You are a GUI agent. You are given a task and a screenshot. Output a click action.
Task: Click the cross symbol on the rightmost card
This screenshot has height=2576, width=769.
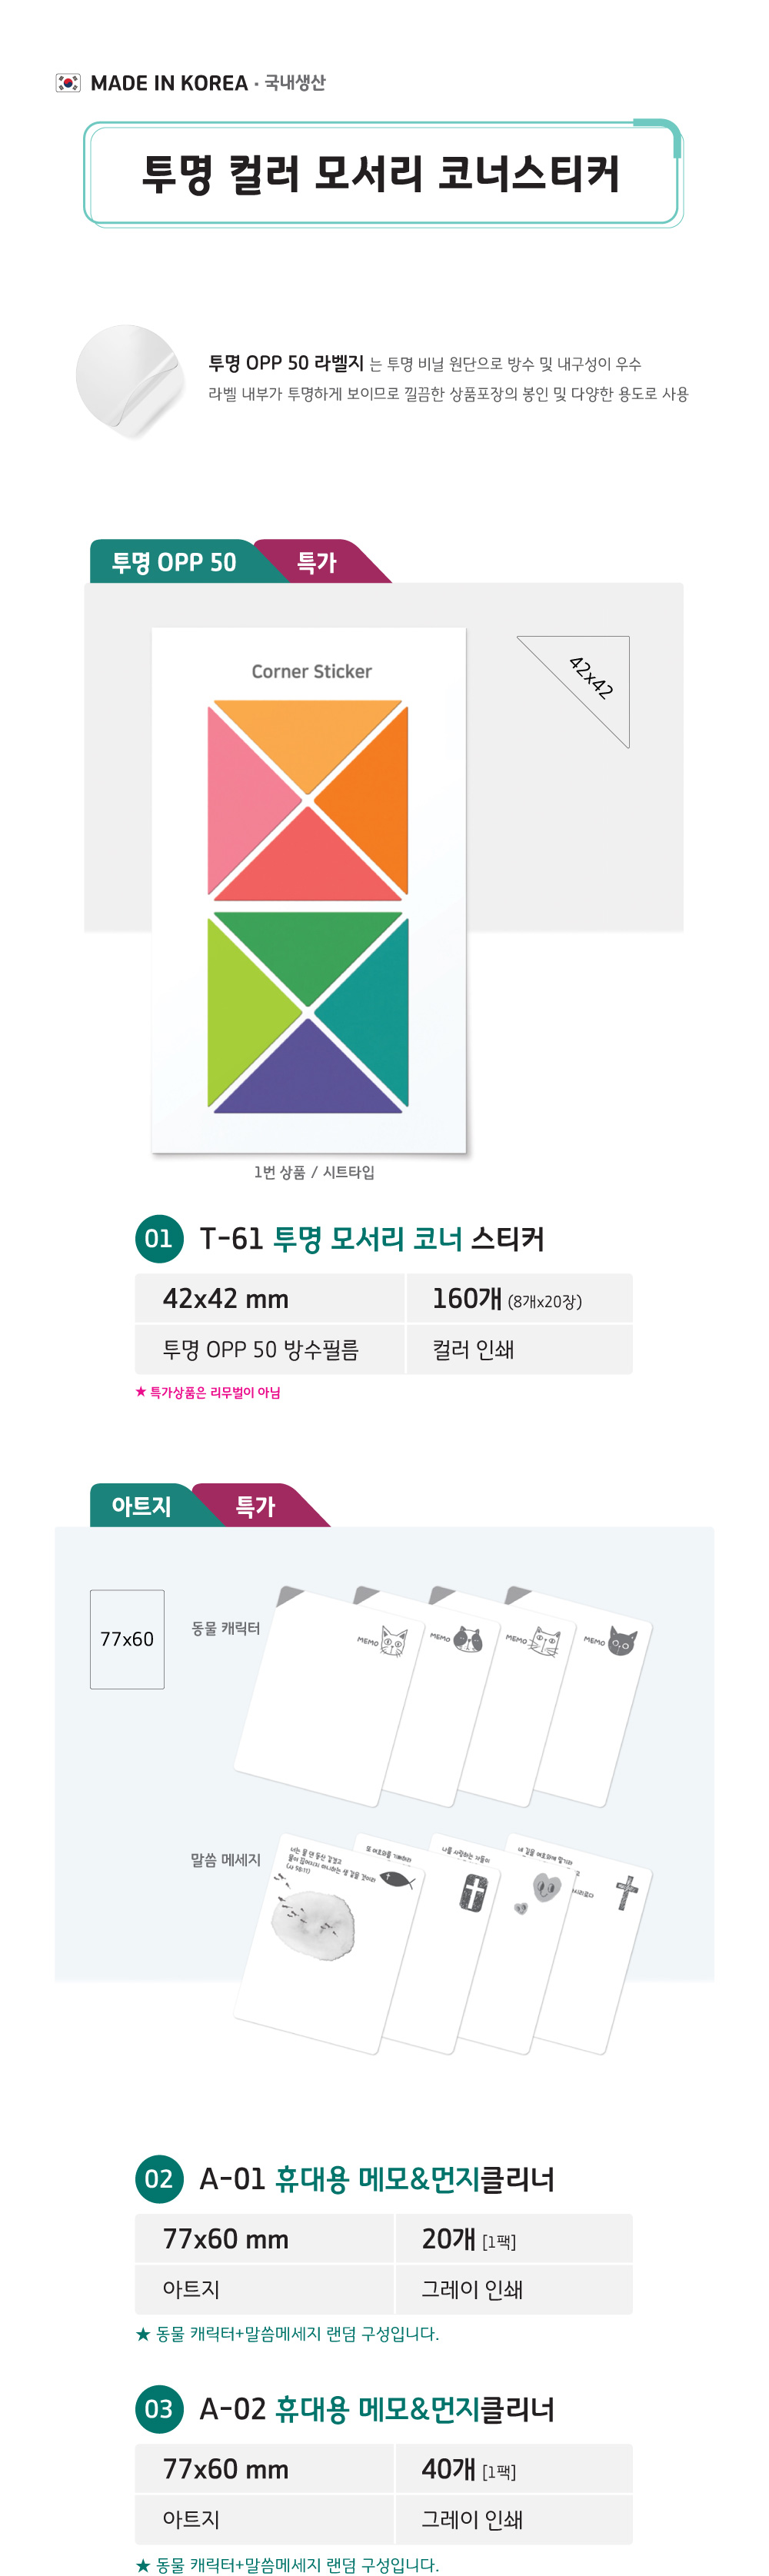(626, 1891)
